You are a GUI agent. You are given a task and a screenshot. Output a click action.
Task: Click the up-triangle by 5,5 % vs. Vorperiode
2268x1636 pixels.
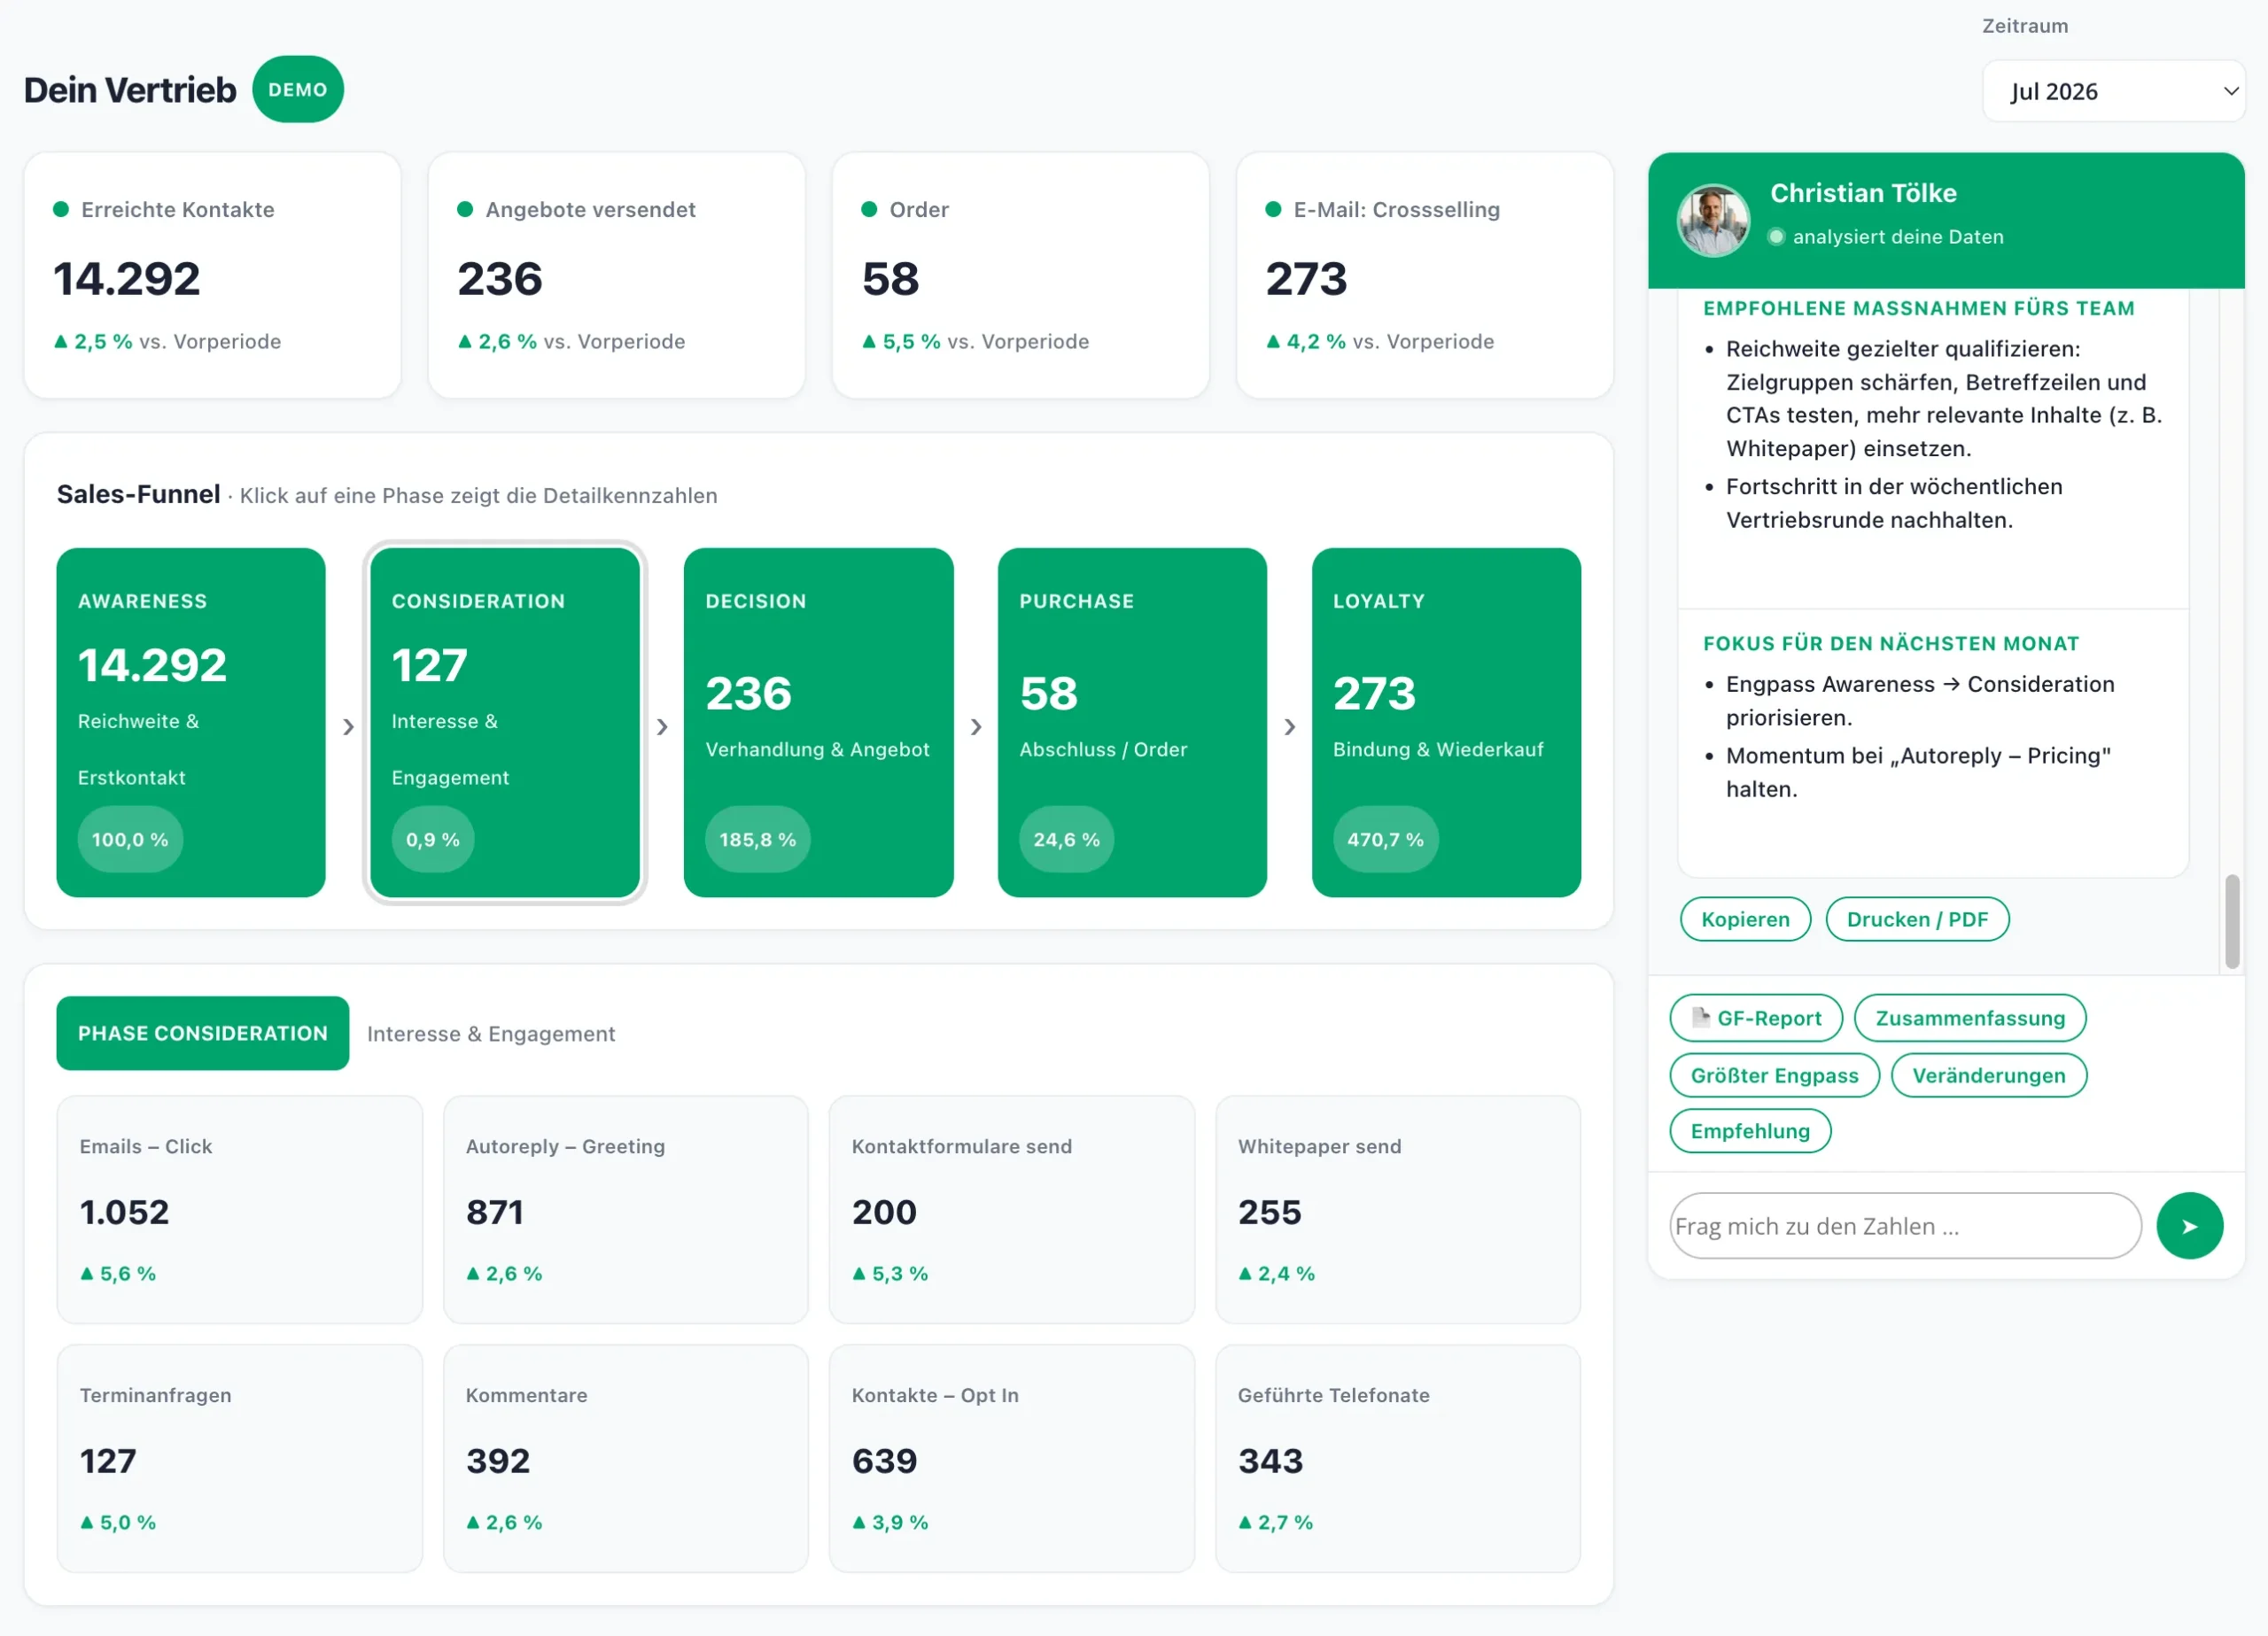point(869,342)
